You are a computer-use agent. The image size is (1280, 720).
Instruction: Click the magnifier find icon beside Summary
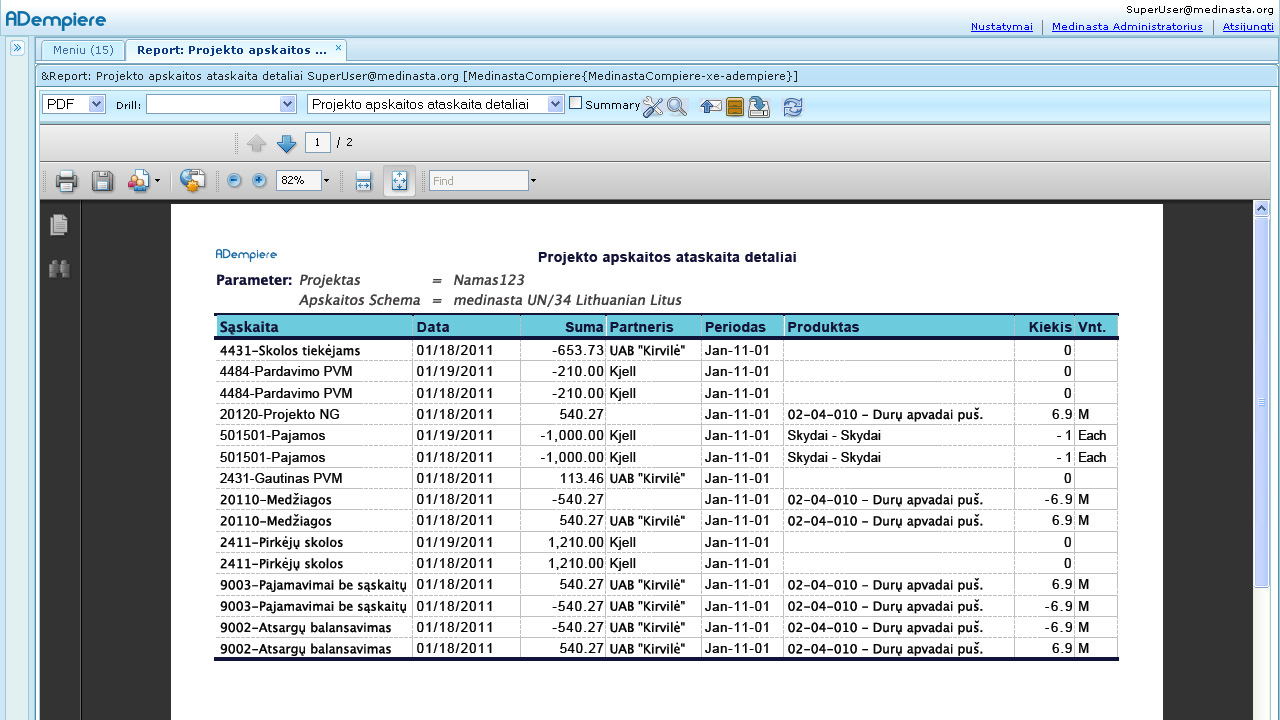click(x=677, y=106)
